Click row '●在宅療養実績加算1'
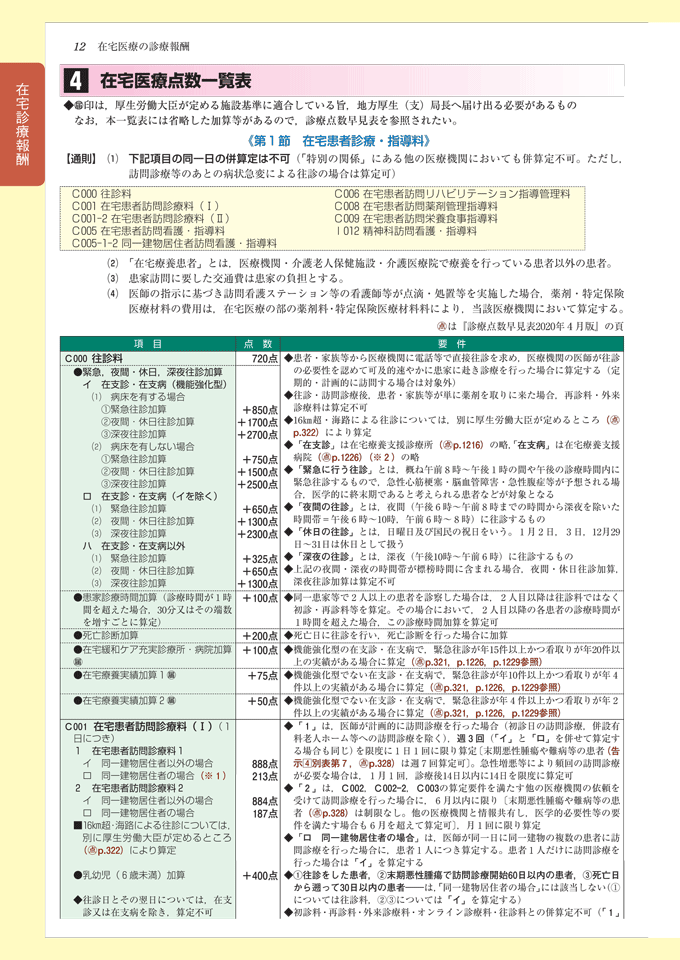This screenshot has height=960, width=680. pos(125,675)
